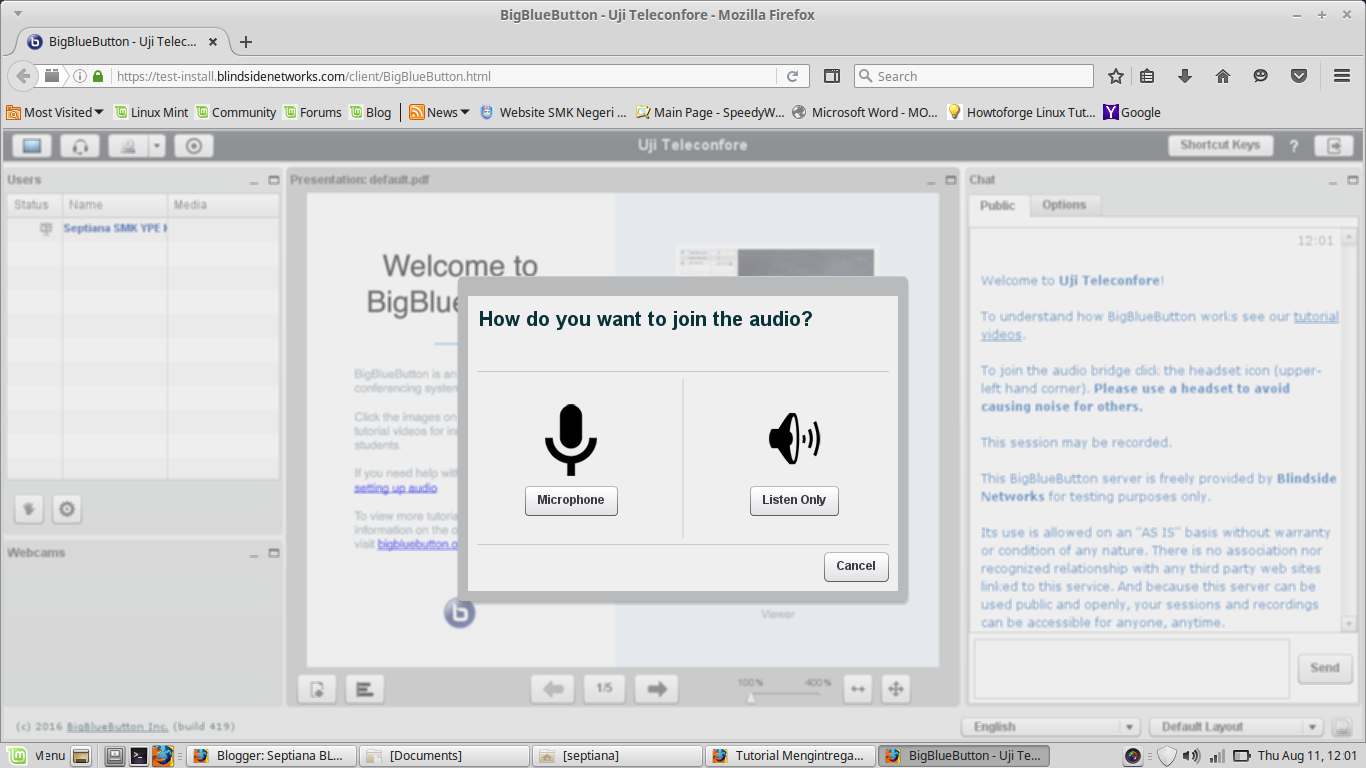Click the Pocket icon in Firefox toolbar
1366x768 pixels.
1299,76
